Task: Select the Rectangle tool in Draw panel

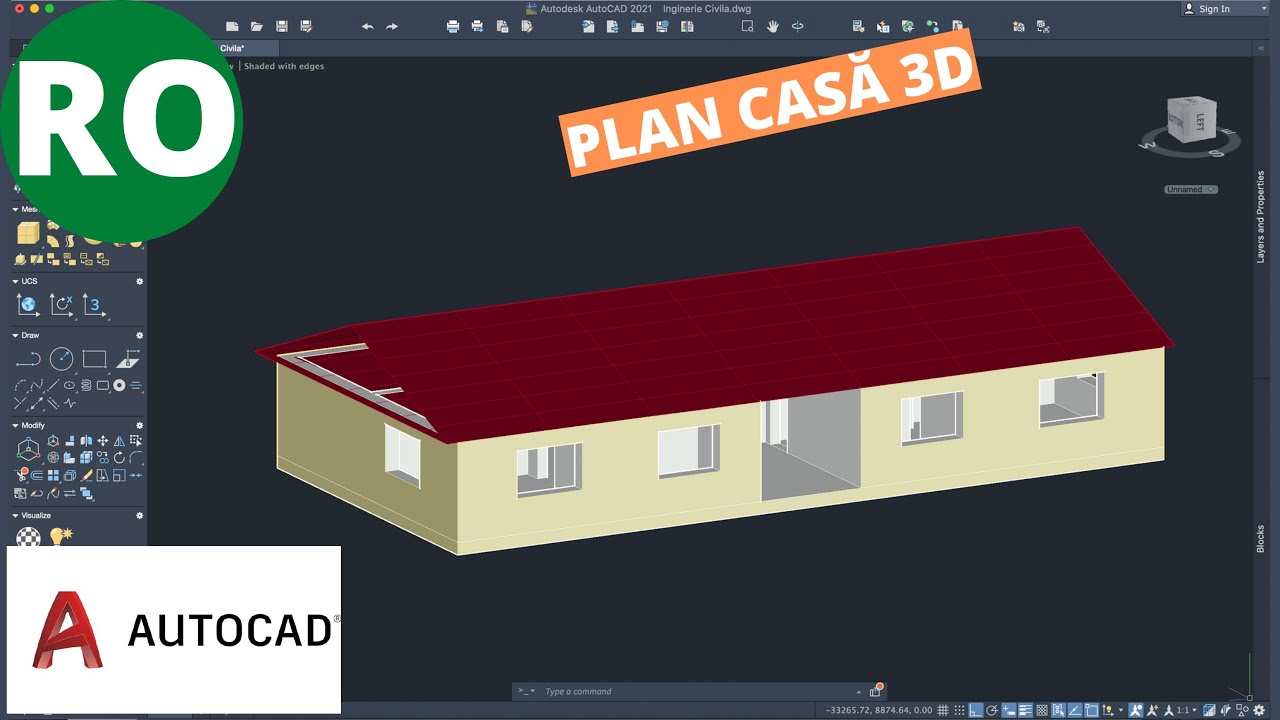Action: click(94, 358)
